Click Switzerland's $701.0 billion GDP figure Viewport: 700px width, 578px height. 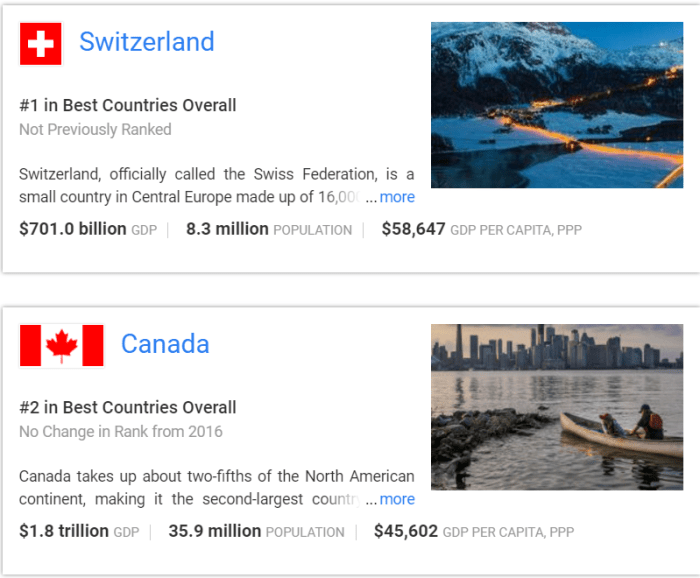(x=73, y=229)
